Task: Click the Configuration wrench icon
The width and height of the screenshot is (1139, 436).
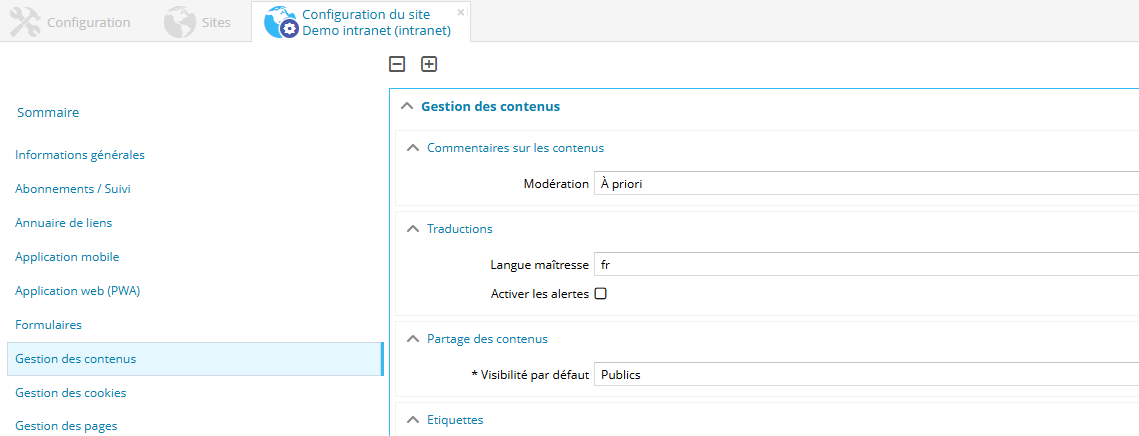Action: pos(25,22)
